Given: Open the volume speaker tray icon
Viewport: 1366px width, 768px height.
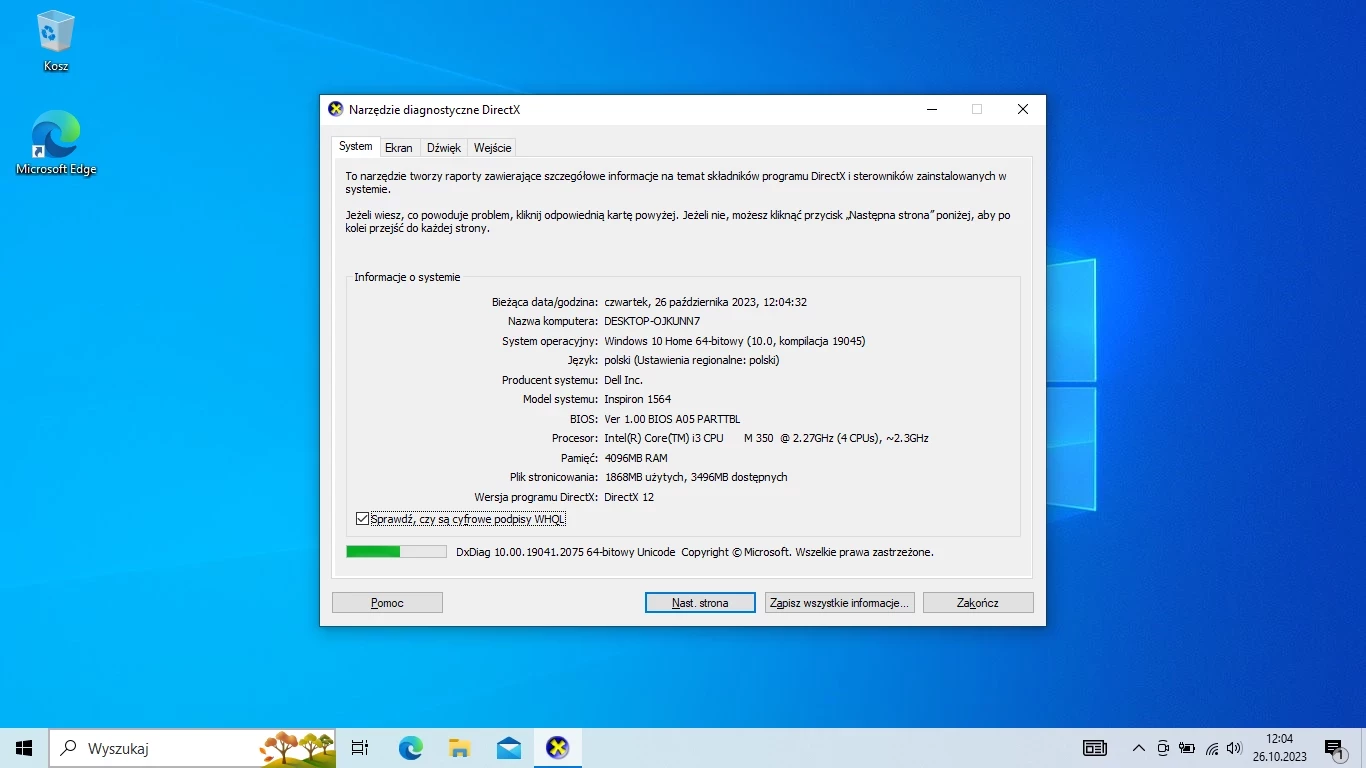Looking at the screenshot, I should pos(1234,748).
